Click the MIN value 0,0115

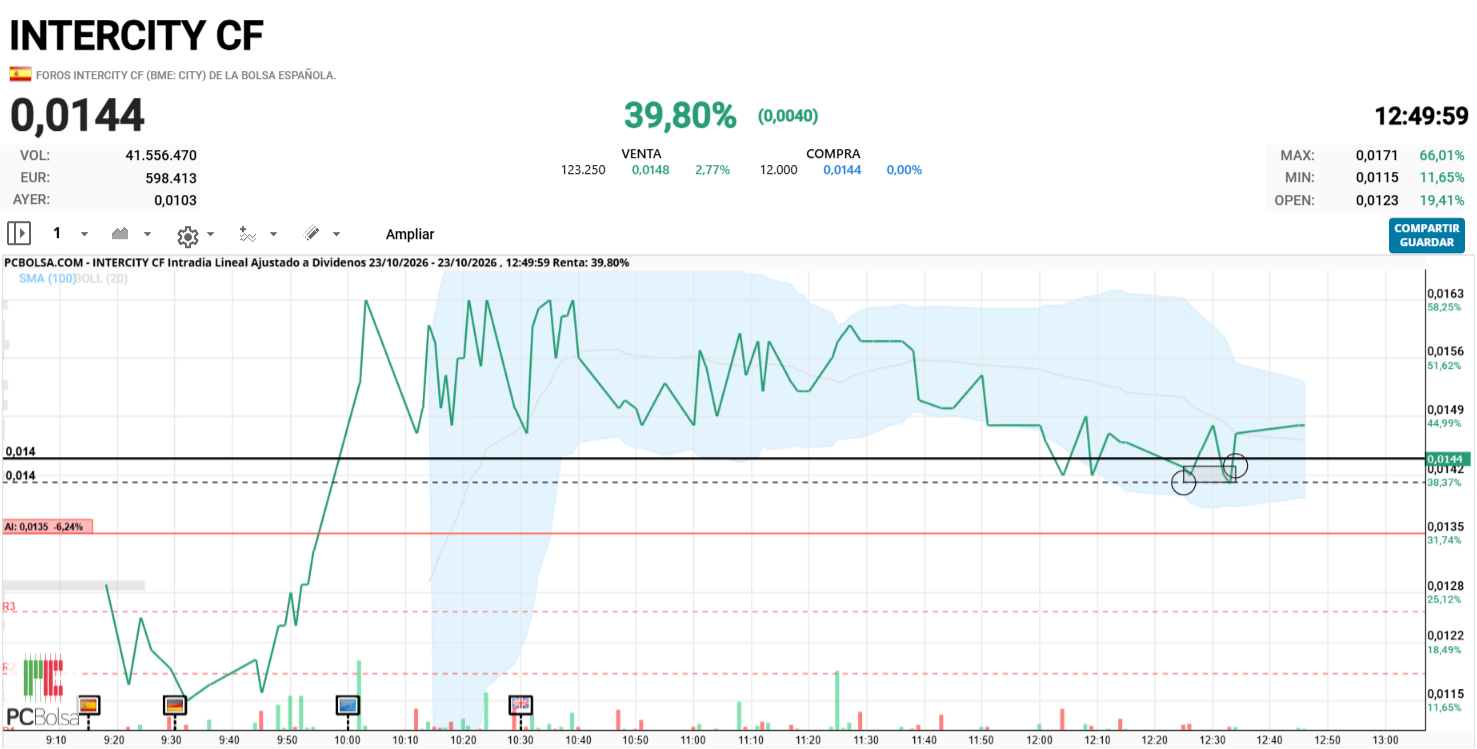(1377, 178)
